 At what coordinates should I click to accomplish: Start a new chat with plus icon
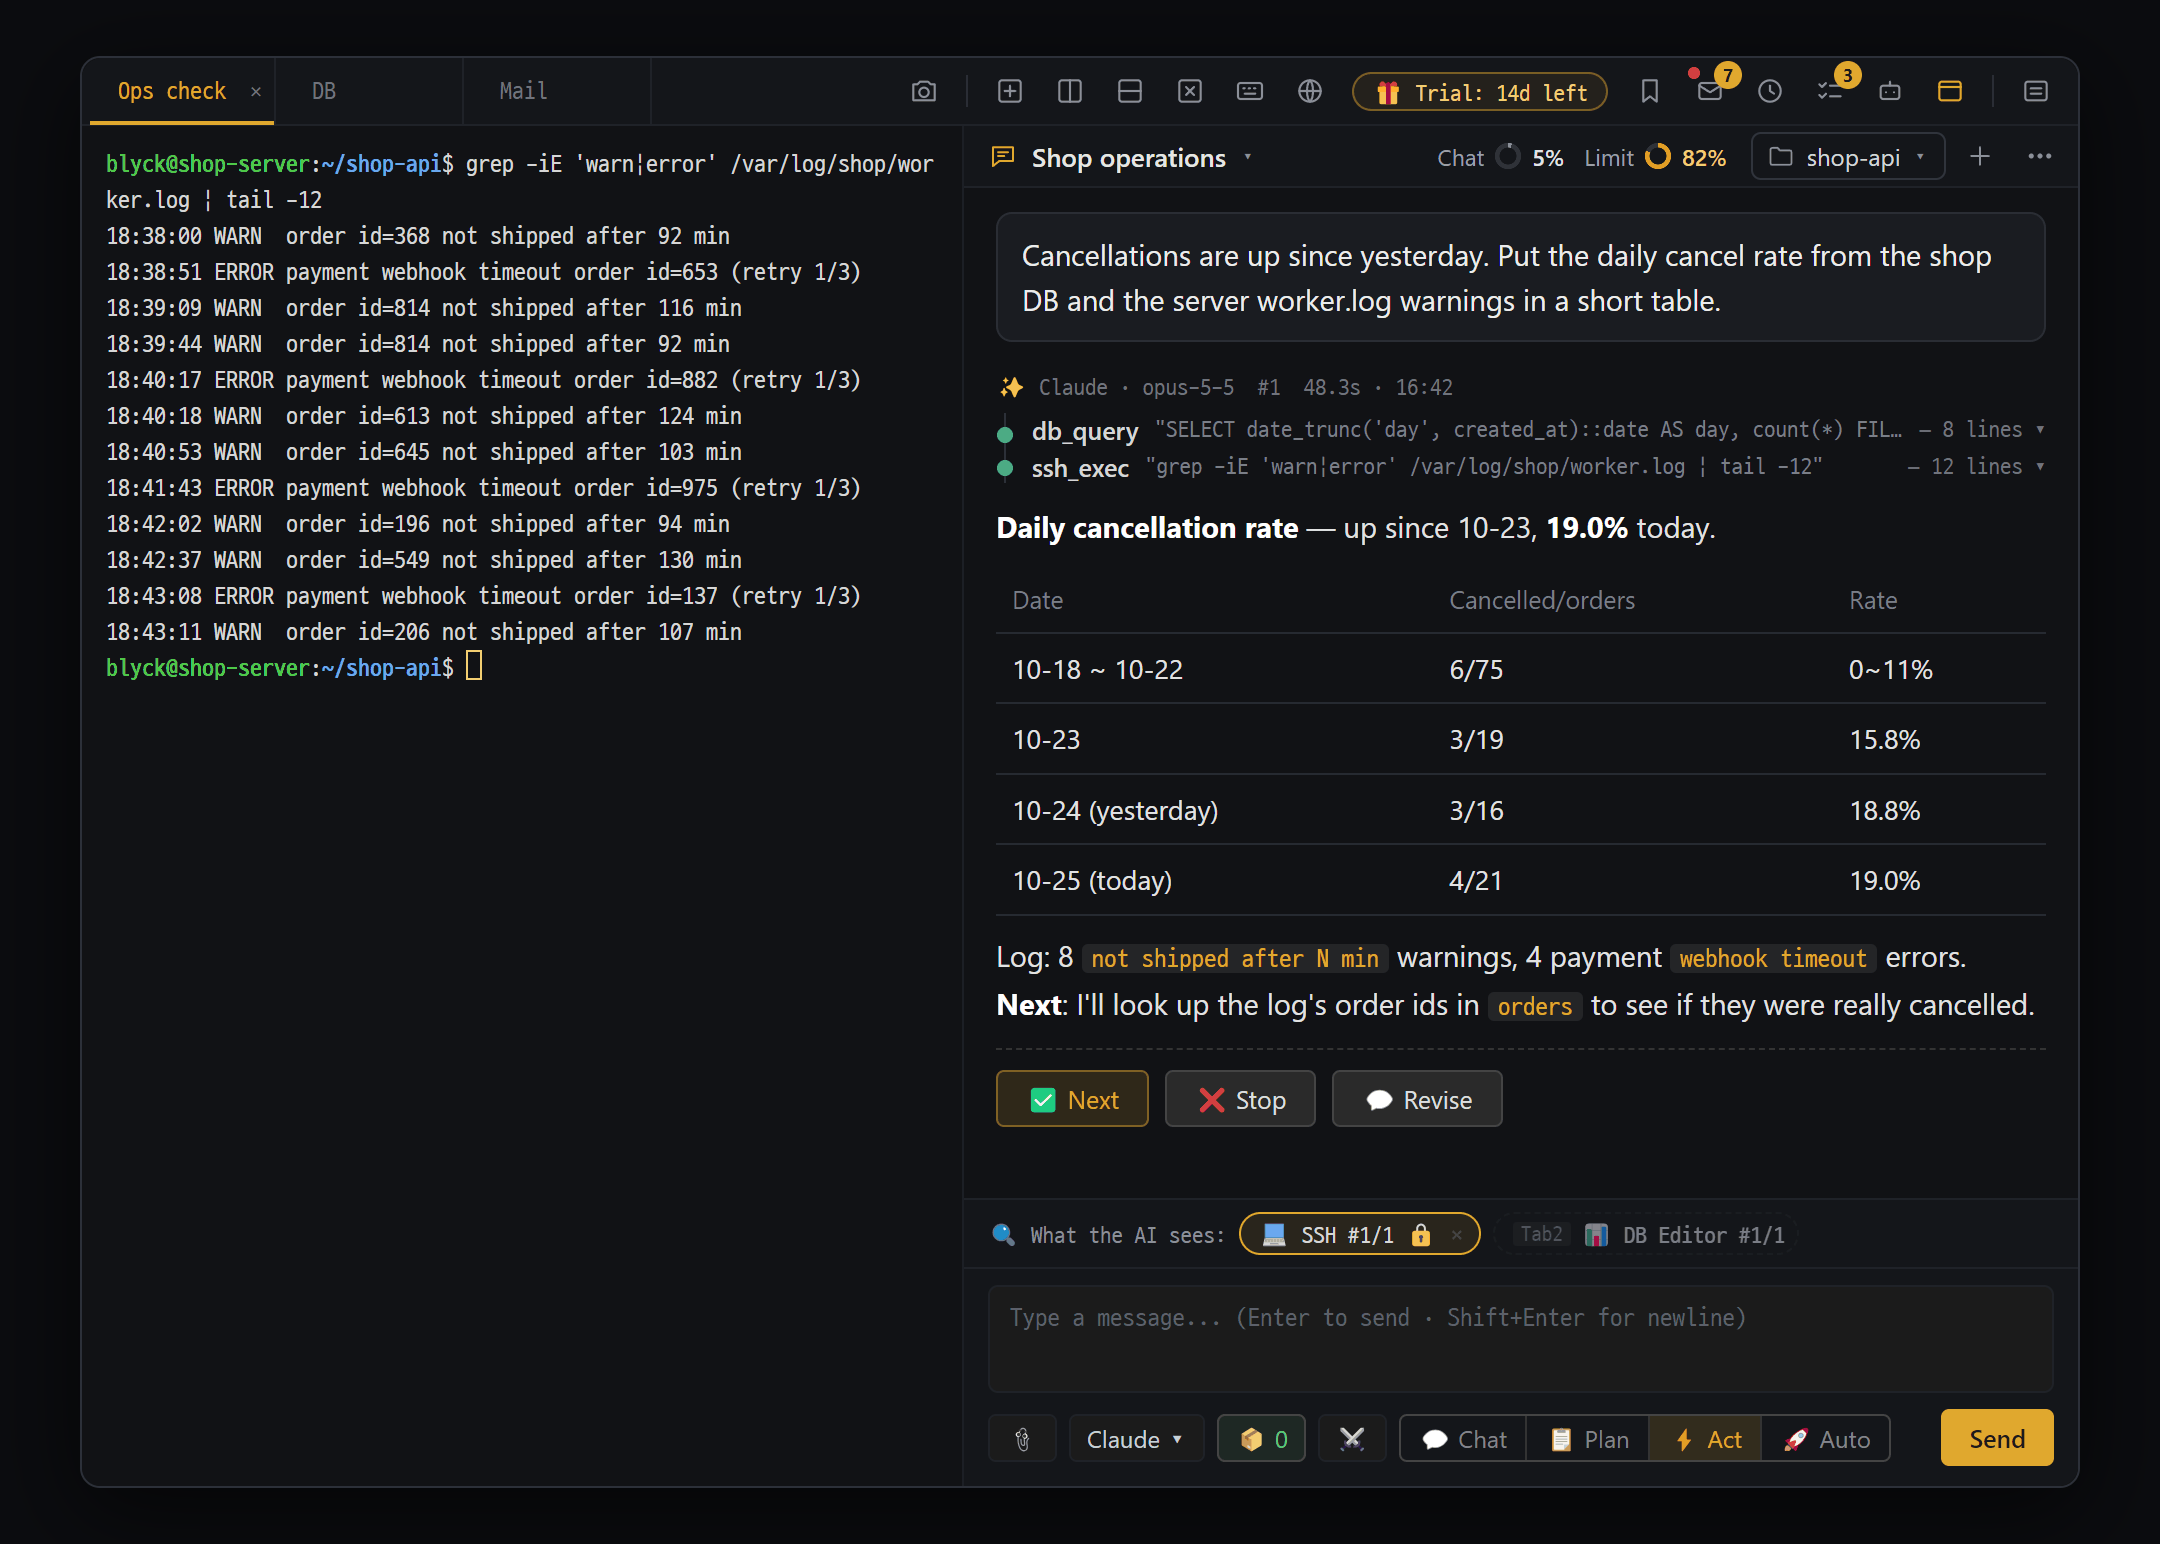click(1980, 157)
